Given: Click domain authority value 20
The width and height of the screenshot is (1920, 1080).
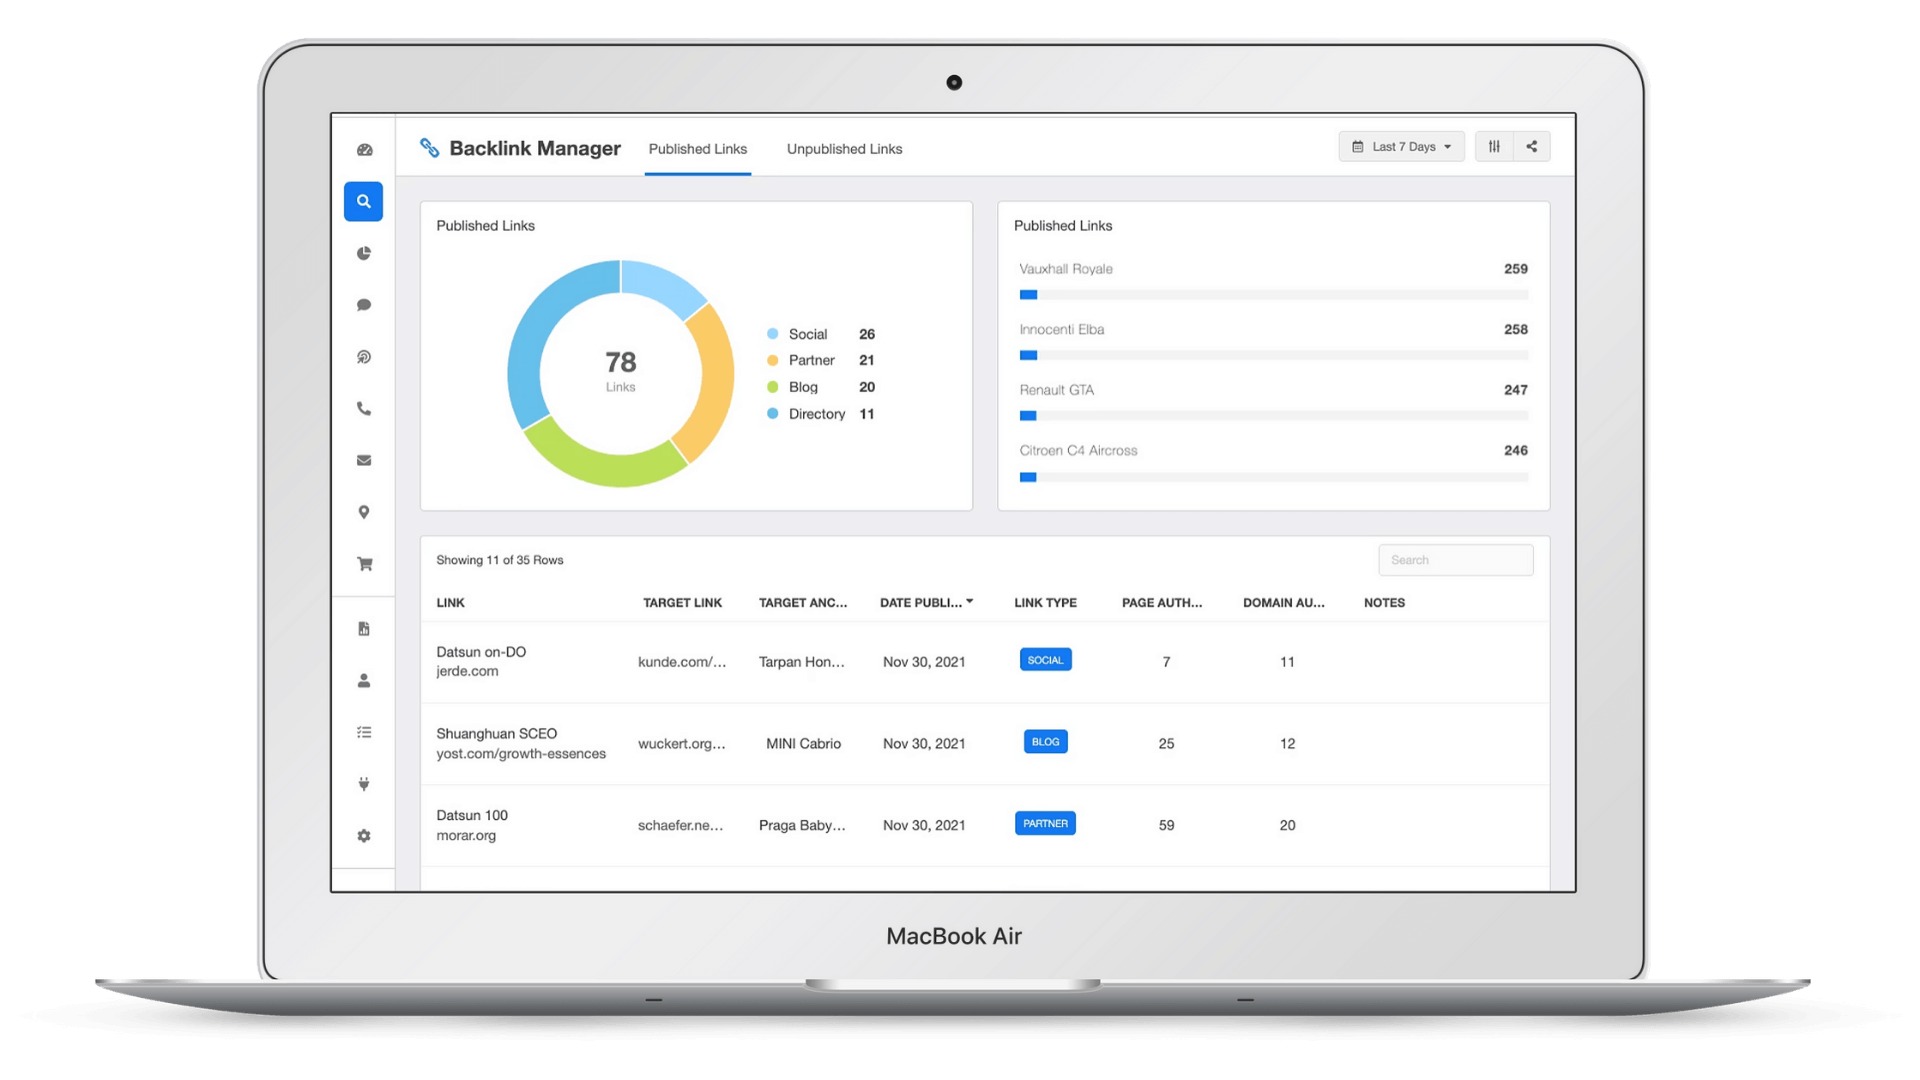Looking at the screenshot, I should point(1287,826).
